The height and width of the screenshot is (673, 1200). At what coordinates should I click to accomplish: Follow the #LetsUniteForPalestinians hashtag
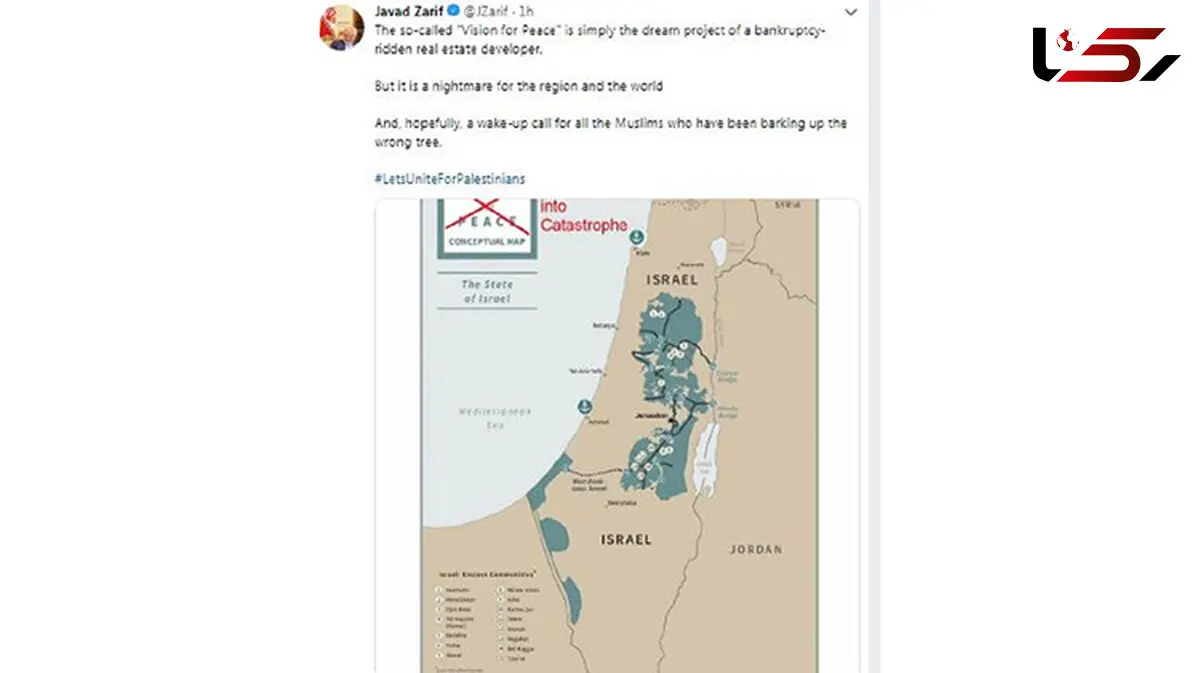[x=450, y=179]
